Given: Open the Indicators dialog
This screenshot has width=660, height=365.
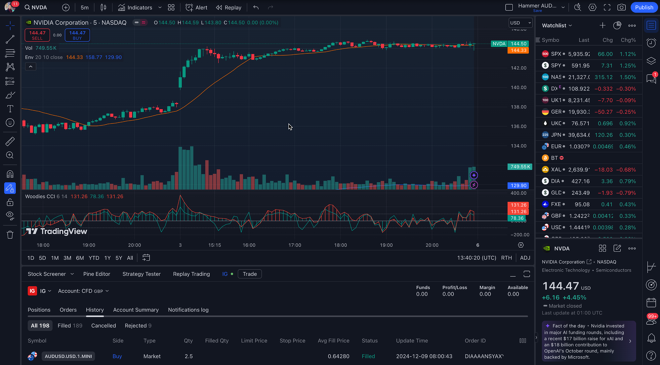Looking at the screenshot, I should pos(135,8).
